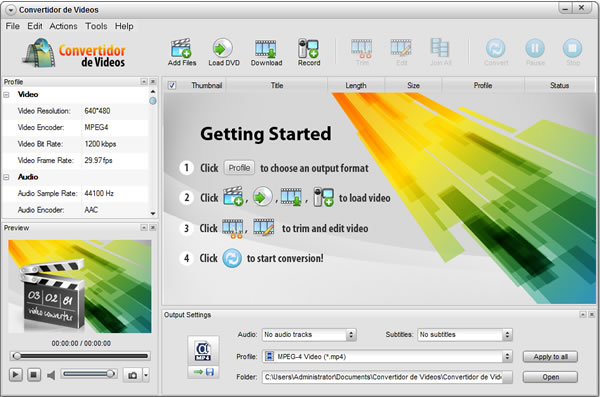Click the preview video thumbnail
This screenshot has height=397, width=600.
pyautogui.click(x=80, y=286)
